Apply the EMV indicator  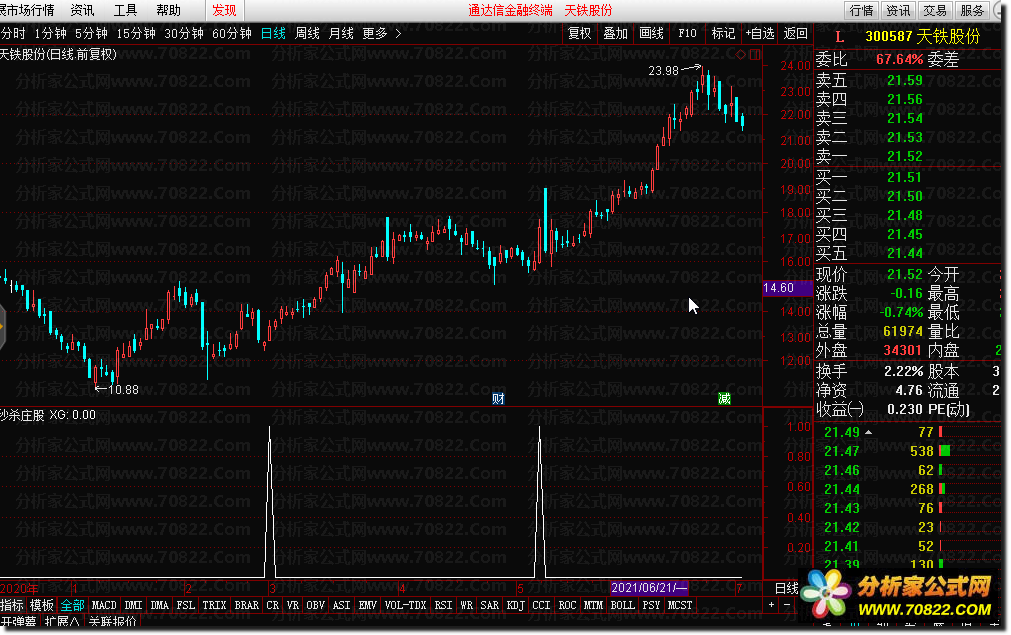(368, 605)
